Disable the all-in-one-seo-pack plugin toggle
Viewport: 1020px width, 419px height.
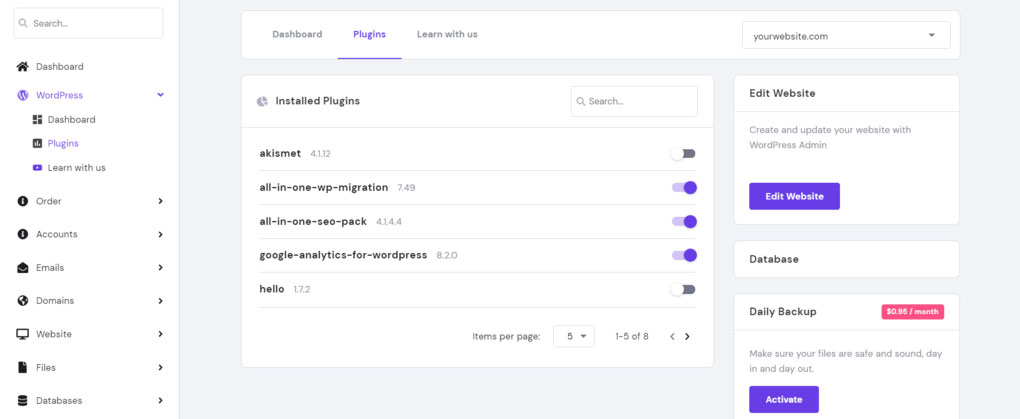click(684, 221)
